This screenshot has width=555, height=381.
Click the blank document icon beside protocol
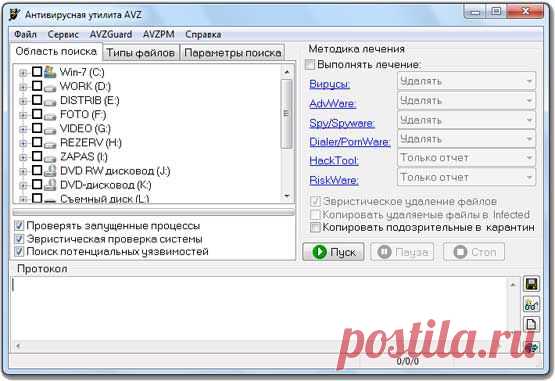531,324
